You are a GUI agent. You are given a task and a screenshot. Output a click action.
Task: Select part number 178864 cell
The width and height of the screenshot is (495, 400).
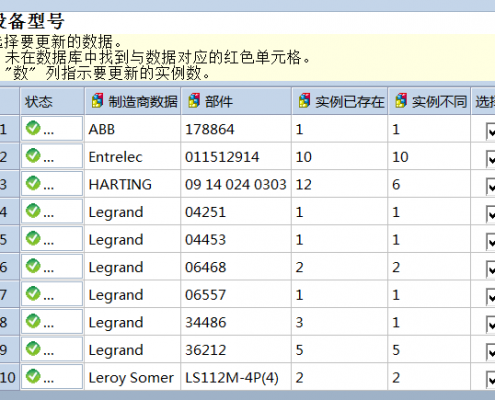click(x=236, y=129)
